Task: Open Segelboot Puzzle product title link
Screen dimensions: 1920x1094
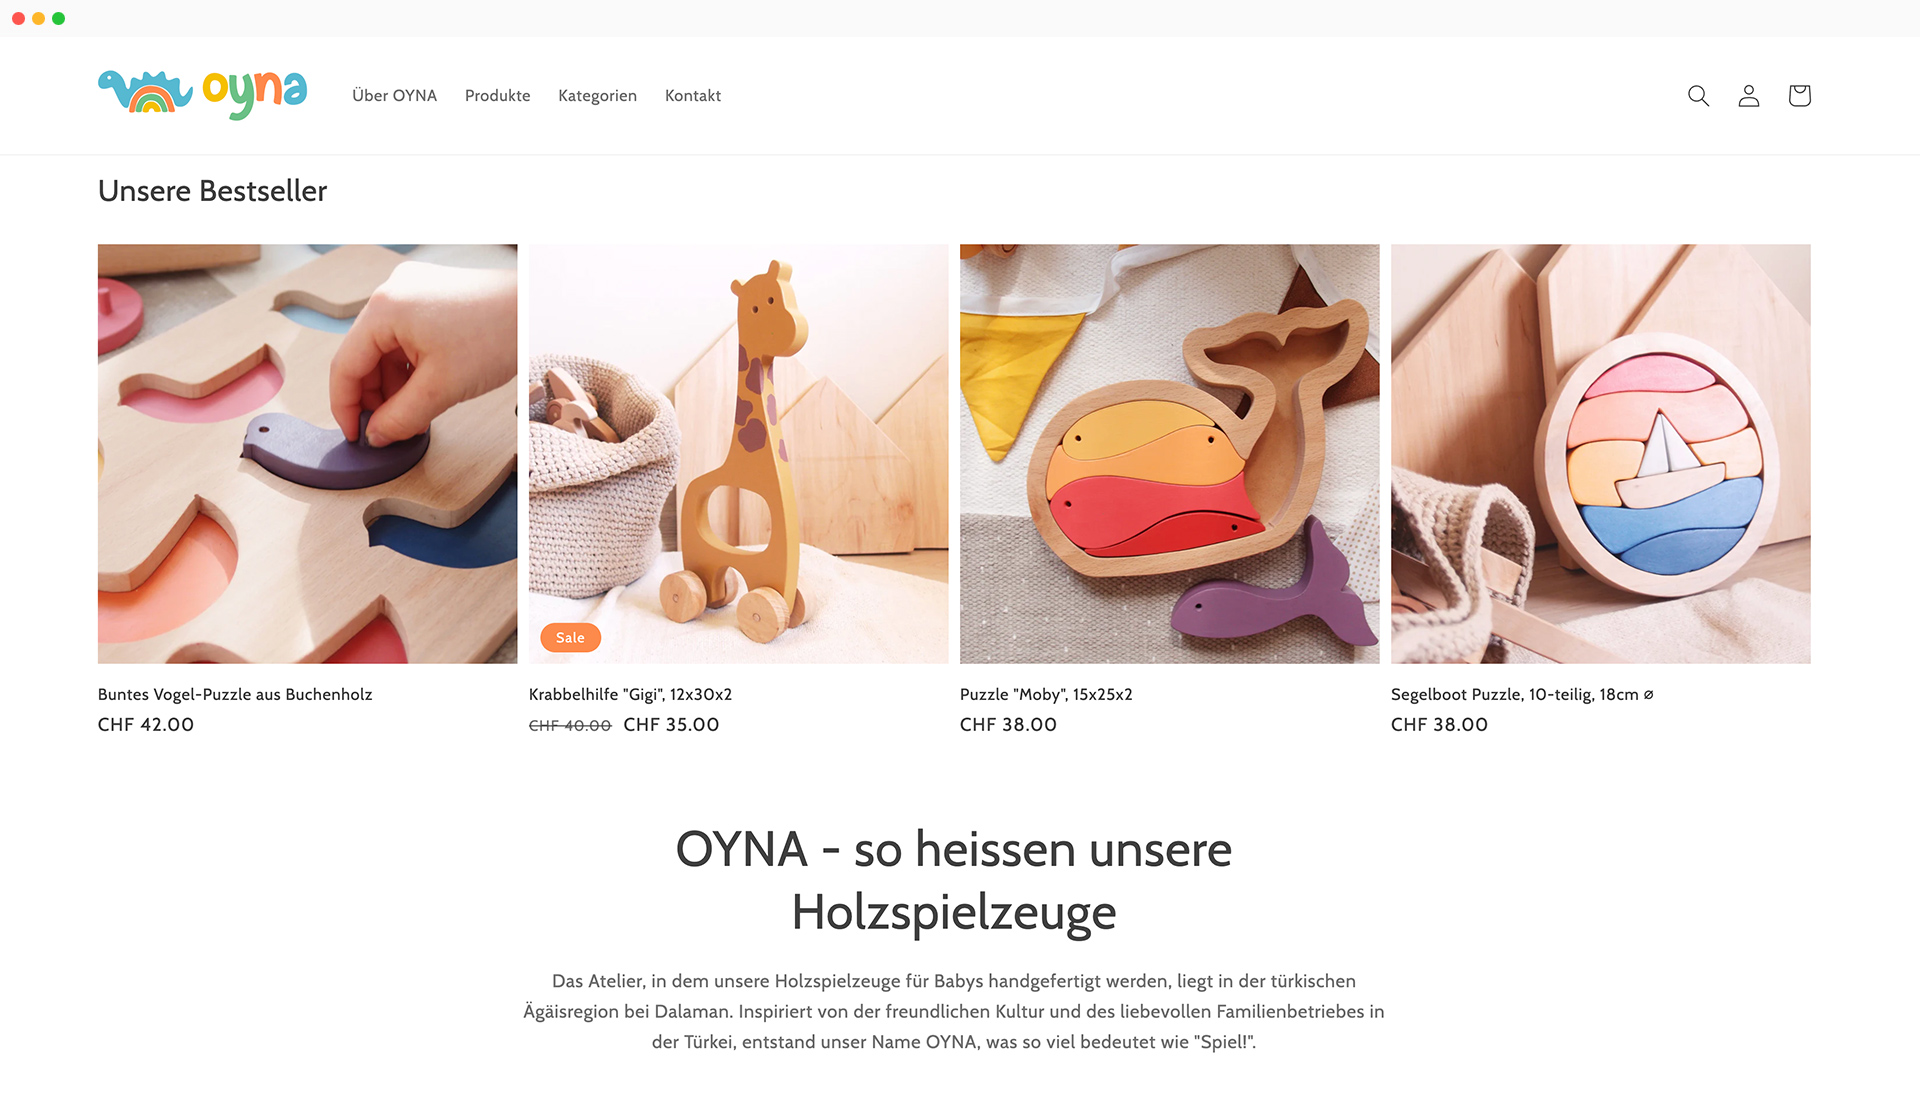Action: pyautogui.click(x=1522, y=694)
